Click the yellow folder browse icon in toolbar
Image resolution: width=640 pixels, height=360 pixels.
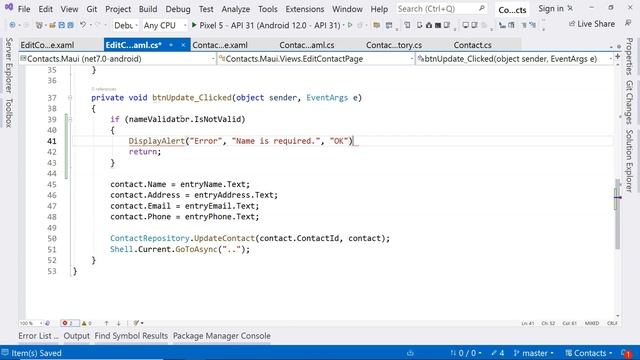pos(377,25)
